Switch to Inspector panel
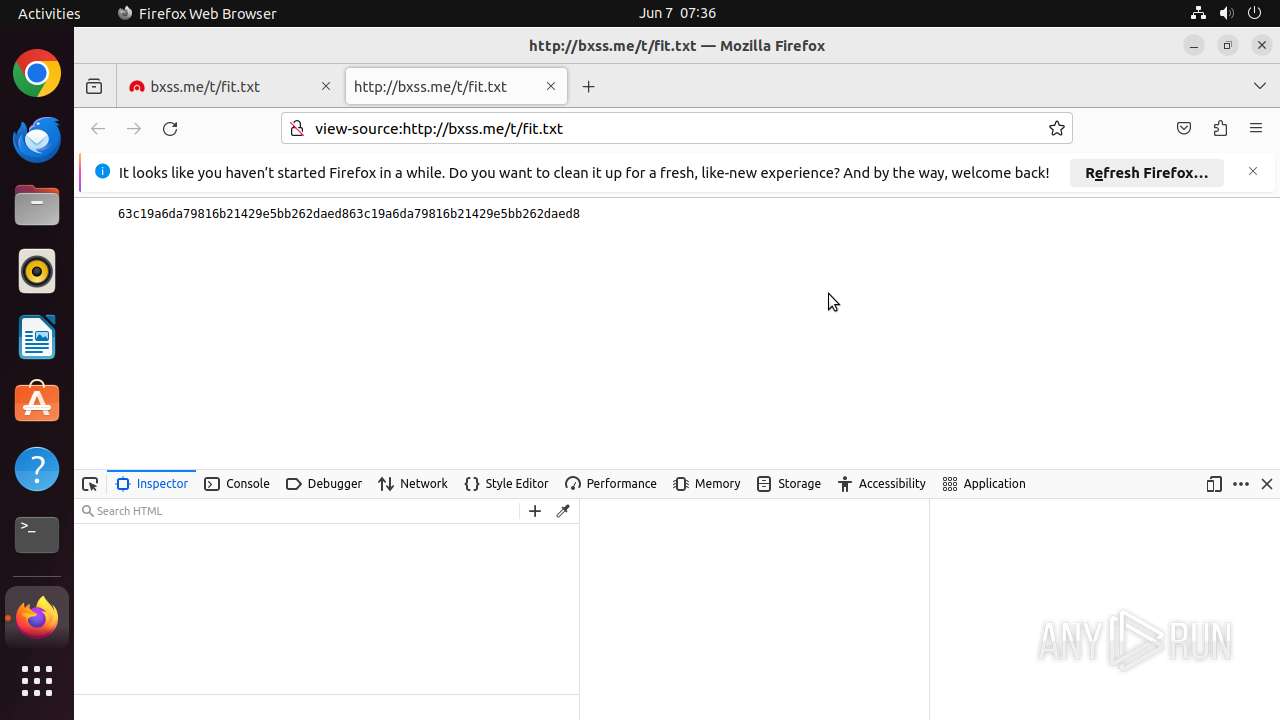The width and height of the screenshot is (1280, 720). tap(152, 484)
